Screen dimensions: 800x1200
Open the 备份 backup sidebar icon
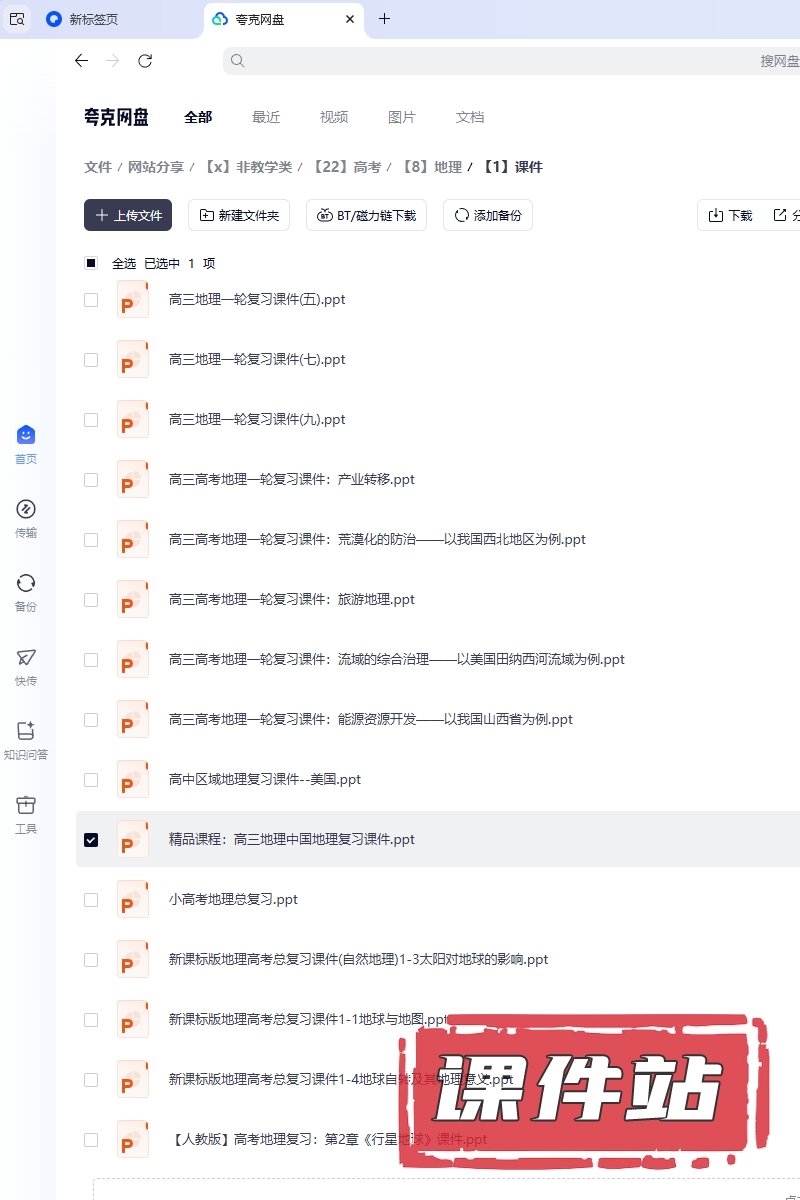[26, 584]
